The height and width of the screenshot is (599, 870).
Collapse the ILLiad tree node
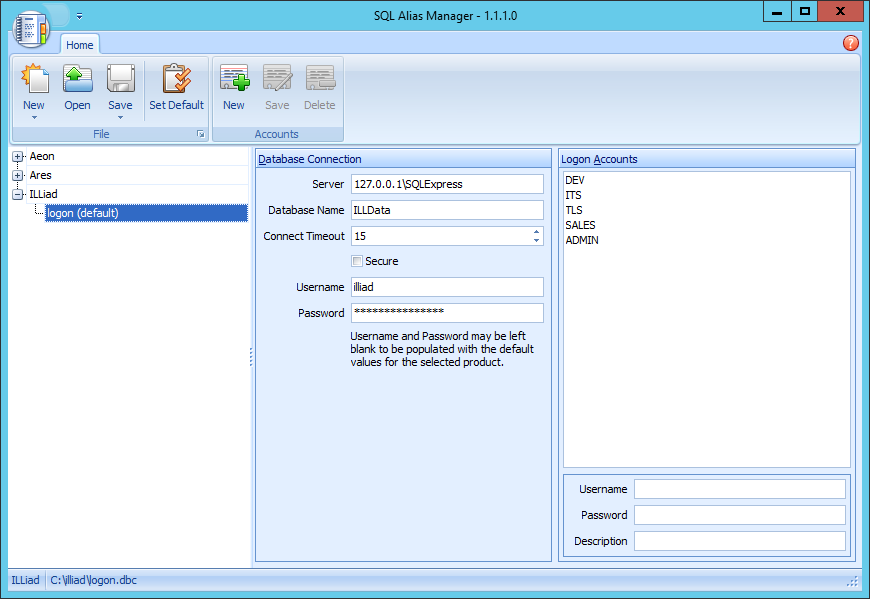click(x=18, y=194)
